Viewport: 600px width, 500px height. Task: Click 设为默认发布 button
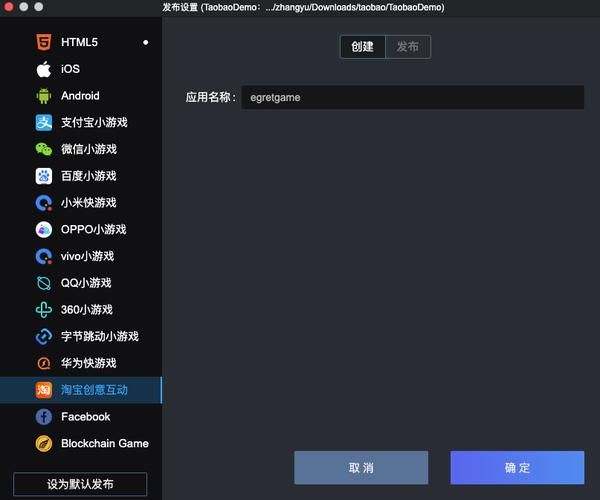coord(80,484)
